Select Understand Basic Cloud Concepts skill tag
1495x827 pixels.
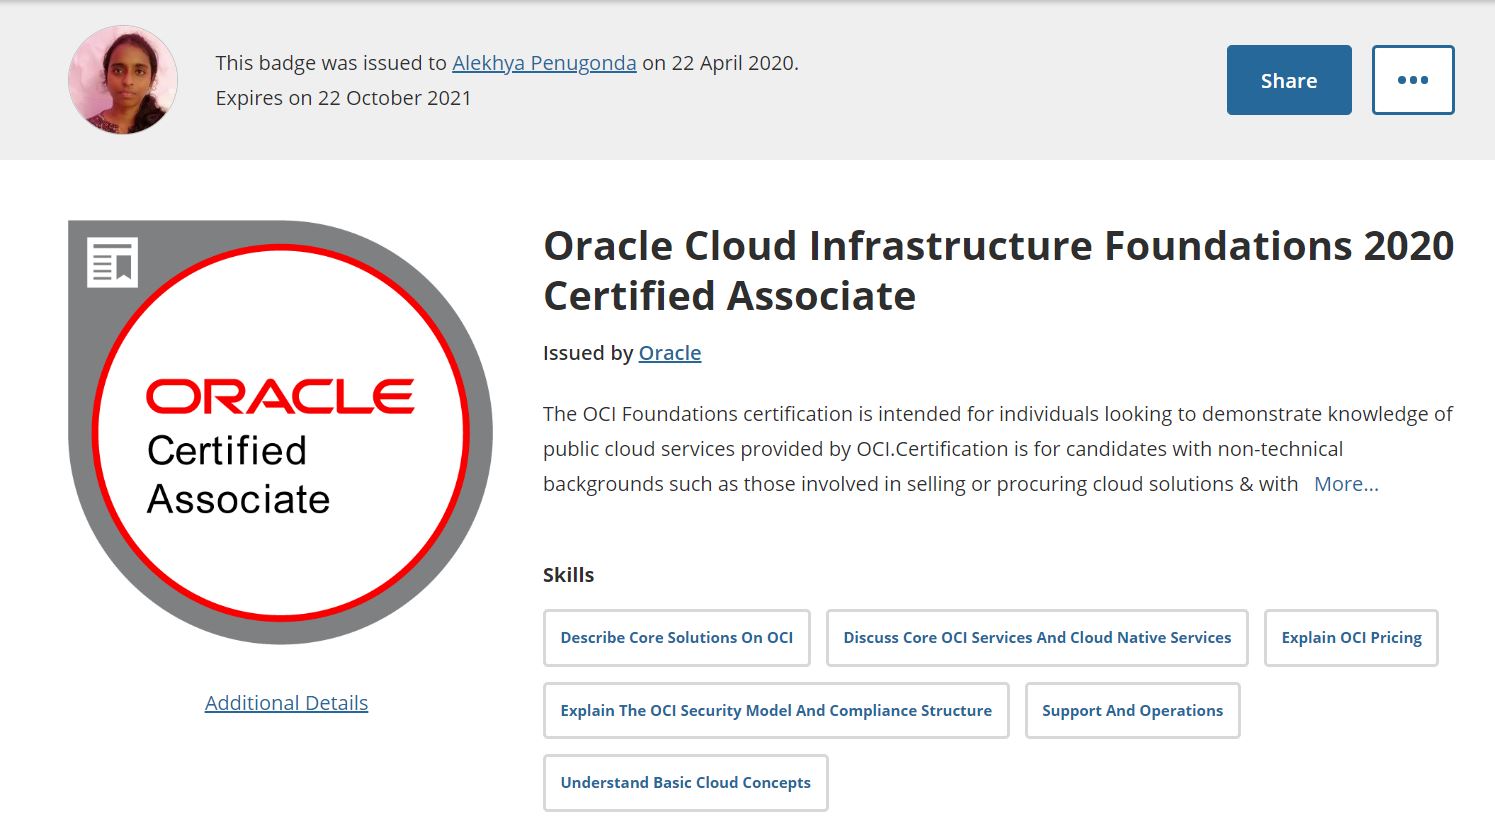(x=686, y=783)
